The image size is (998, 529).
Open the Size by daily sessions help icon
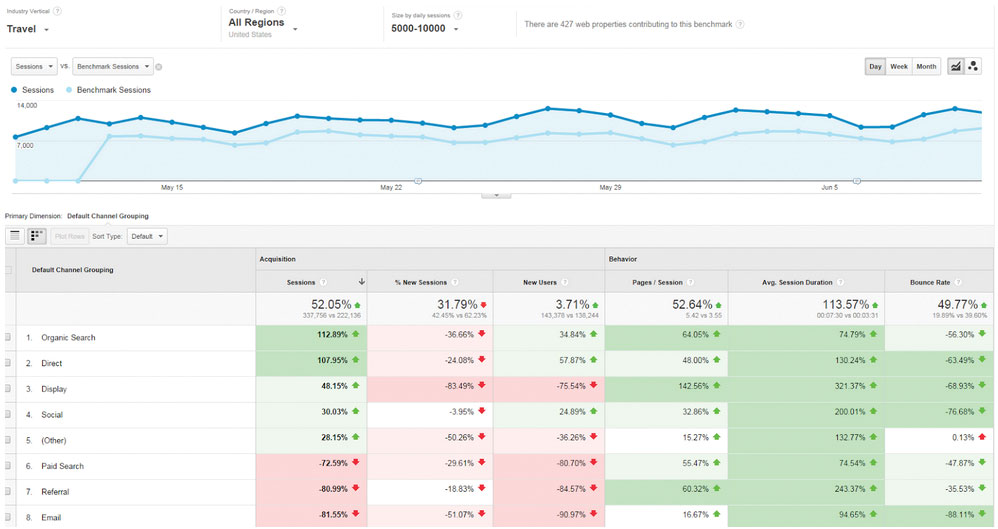(x=458, y=15)
